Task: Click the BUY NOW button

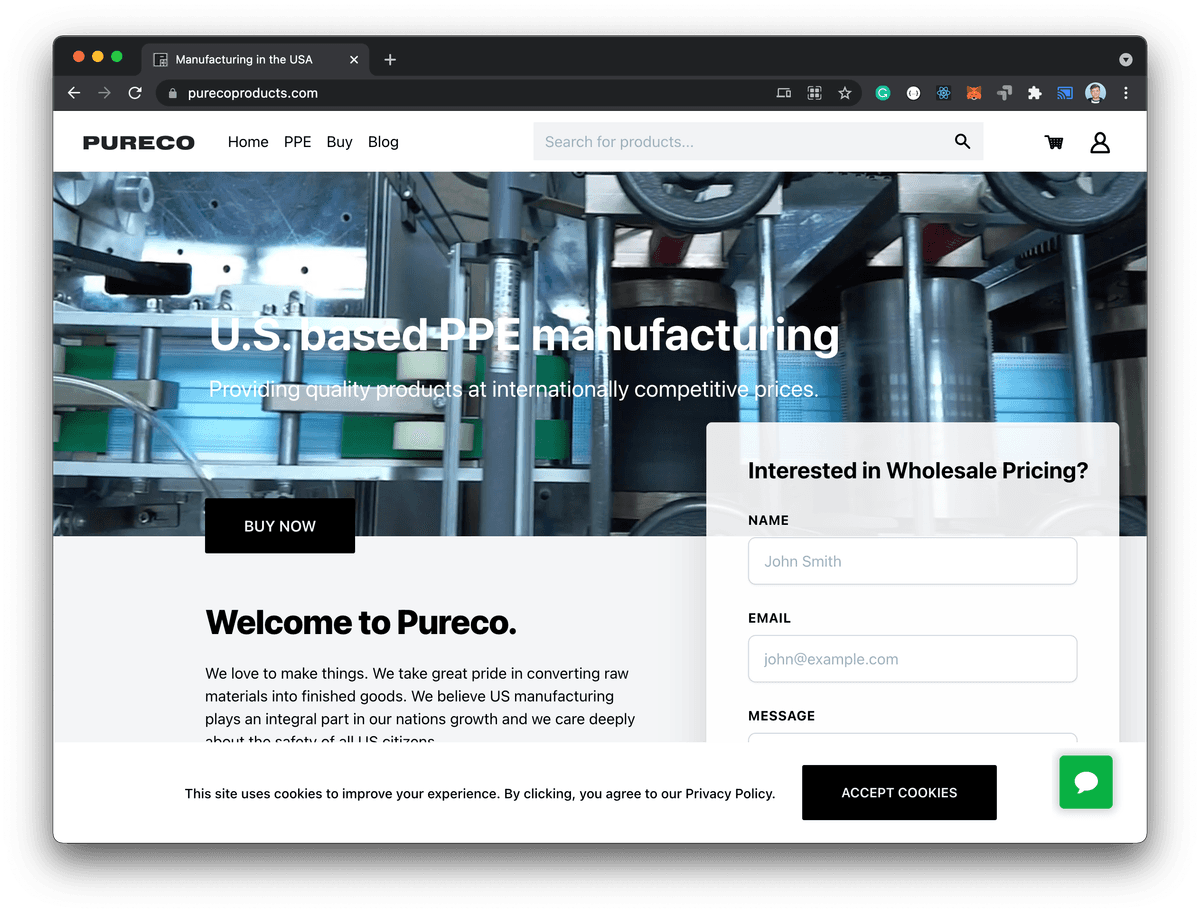Action: pyautogui.click(x=280, y=526)
